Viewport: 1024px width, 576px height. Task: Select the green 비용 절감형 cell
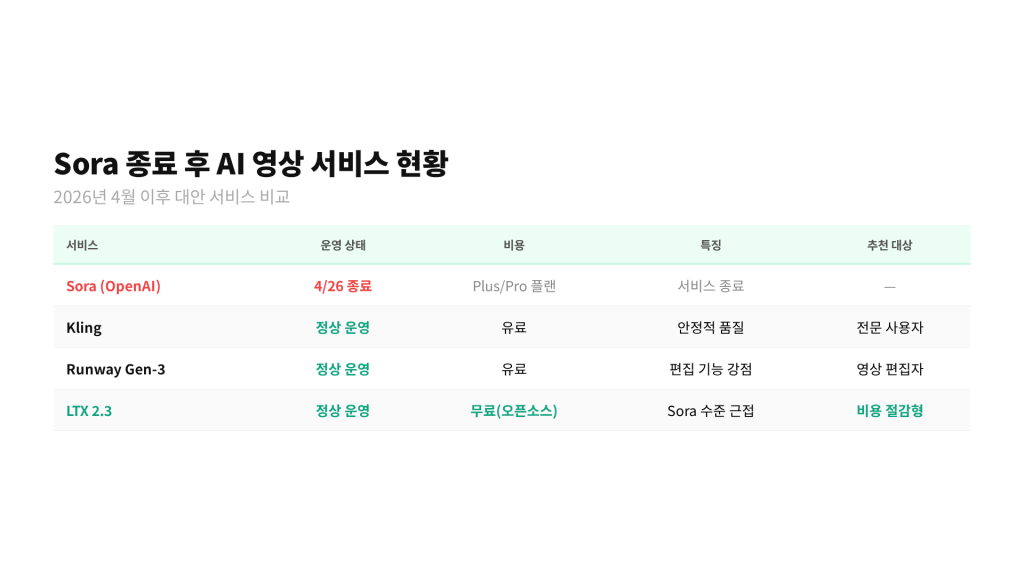pyautogui.click(x=889, y=411)
